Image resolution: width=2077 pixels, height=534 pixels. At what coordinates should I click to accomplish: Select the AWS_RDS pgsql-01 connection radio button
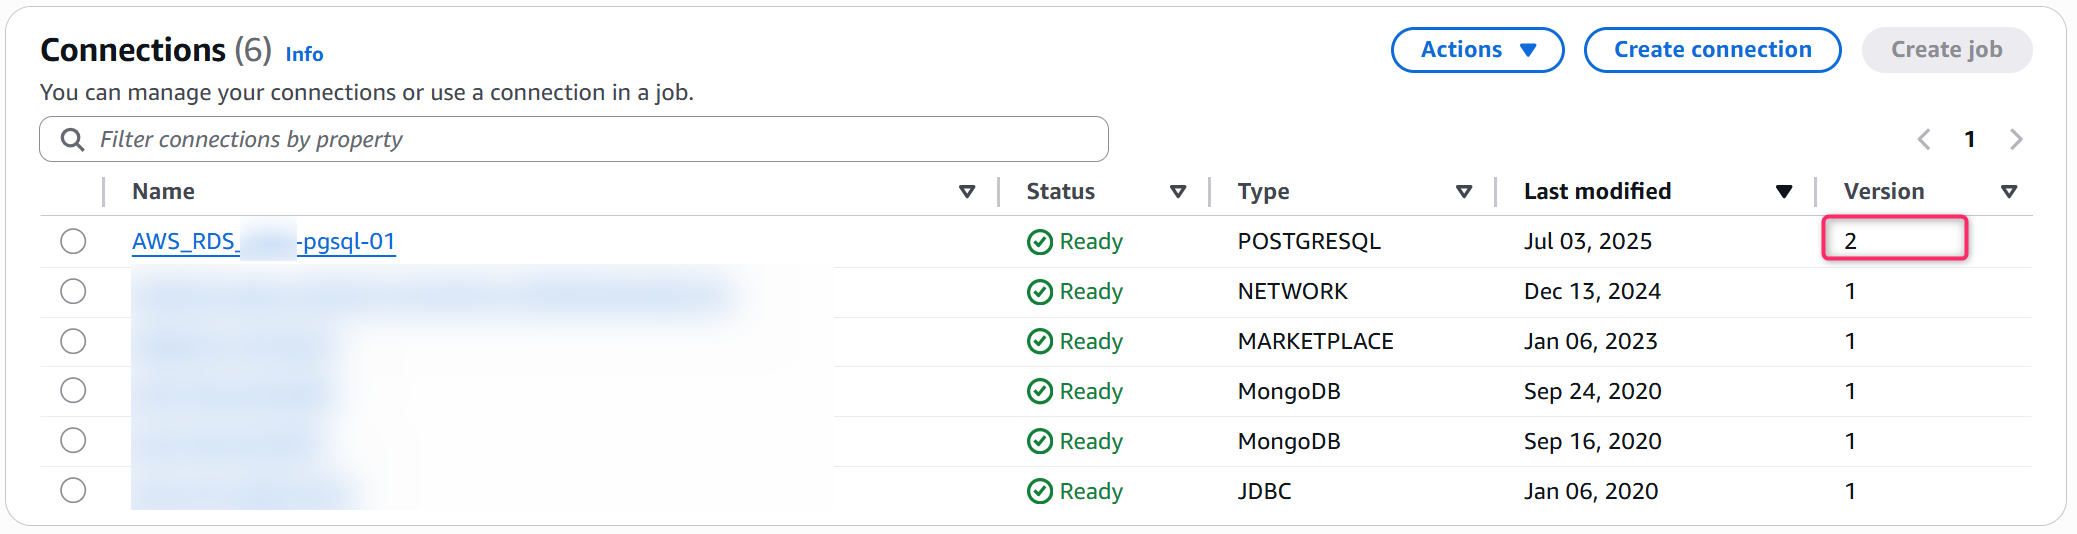(x=73, y=241)
